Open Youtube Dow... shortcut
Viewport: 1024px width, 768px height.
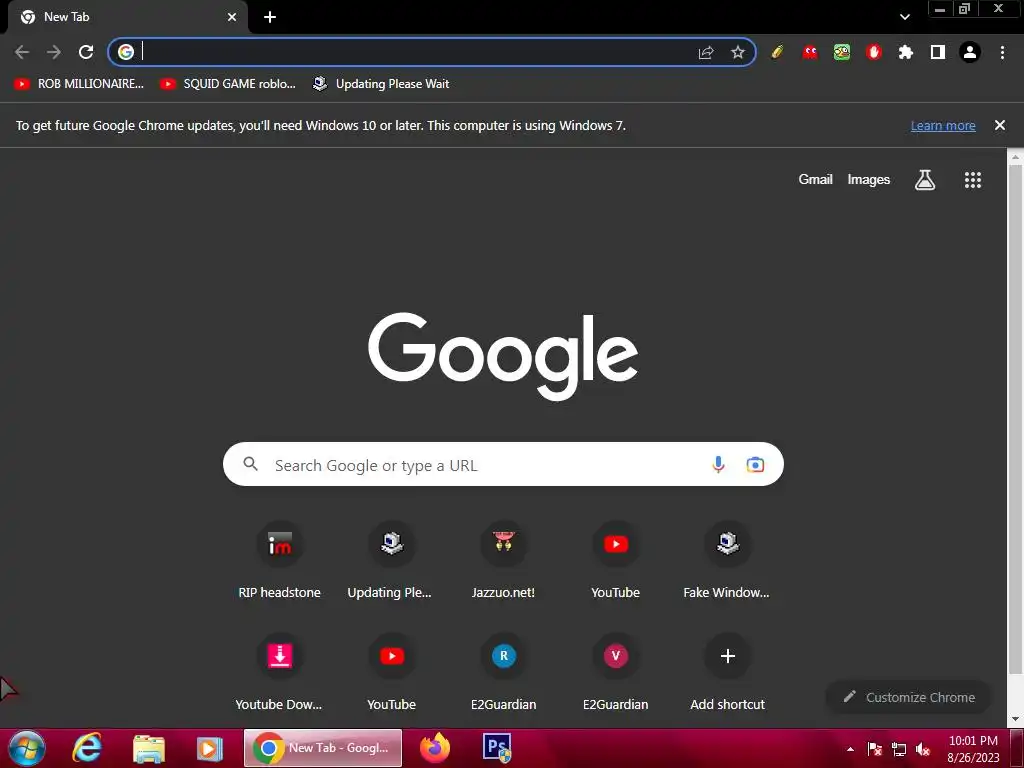coord(280,674)
